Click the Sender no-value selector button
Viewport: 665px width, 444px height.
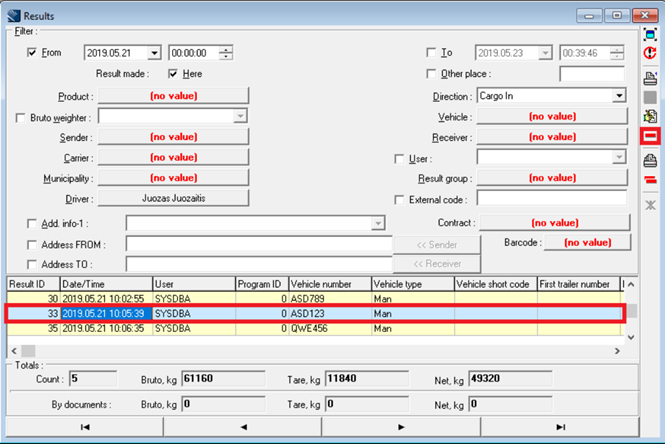click(173, 137)
